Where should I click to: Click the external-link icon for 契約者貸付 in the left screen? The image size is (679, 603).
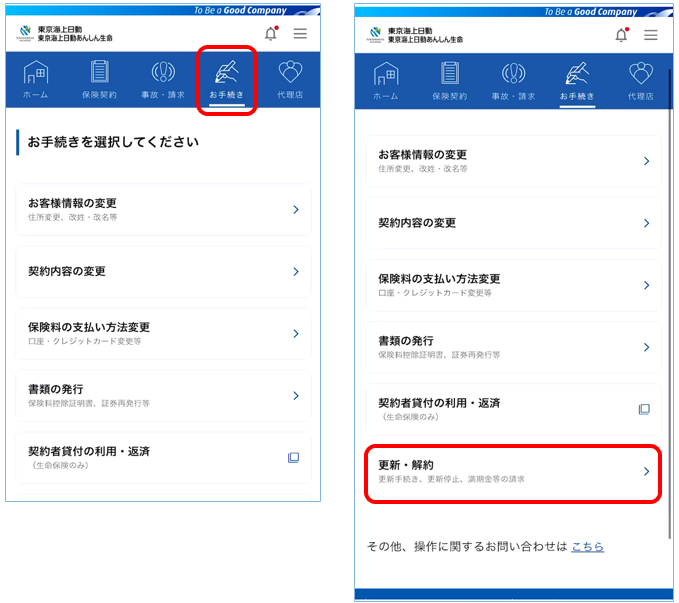tap(294, 457)
